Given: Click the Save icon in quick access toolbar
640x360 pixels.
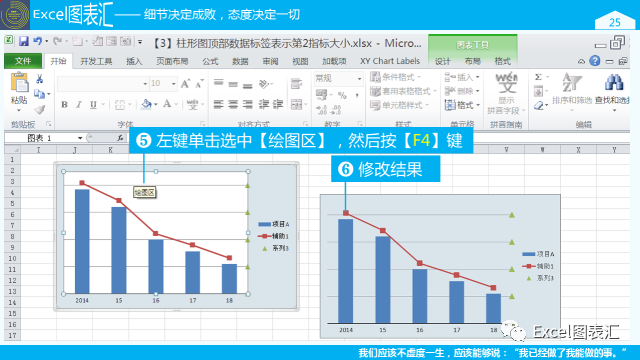Looking at the screenshot, I should (24, 41).
